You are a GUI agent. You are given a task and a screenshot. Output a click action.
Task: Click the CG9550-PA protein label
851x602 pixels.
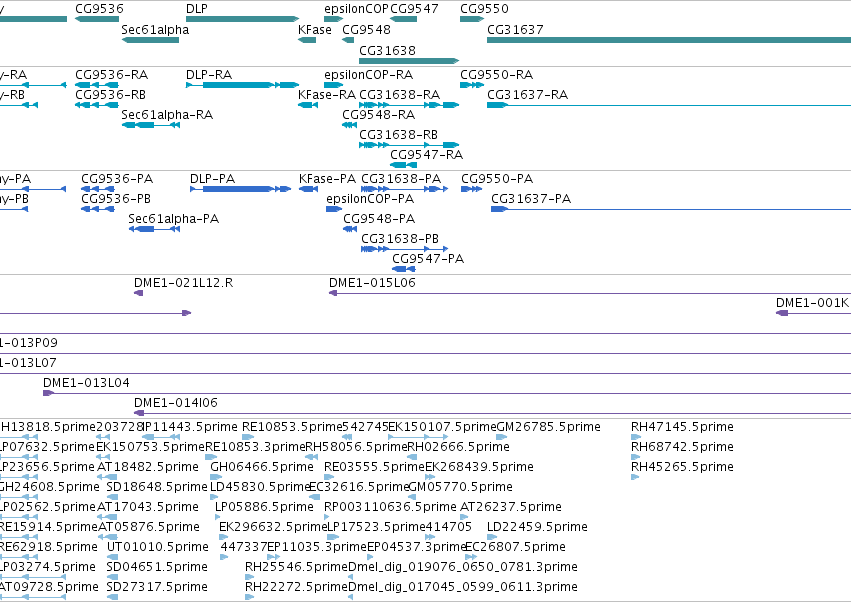pyautogui.click(x=498, y=179)
